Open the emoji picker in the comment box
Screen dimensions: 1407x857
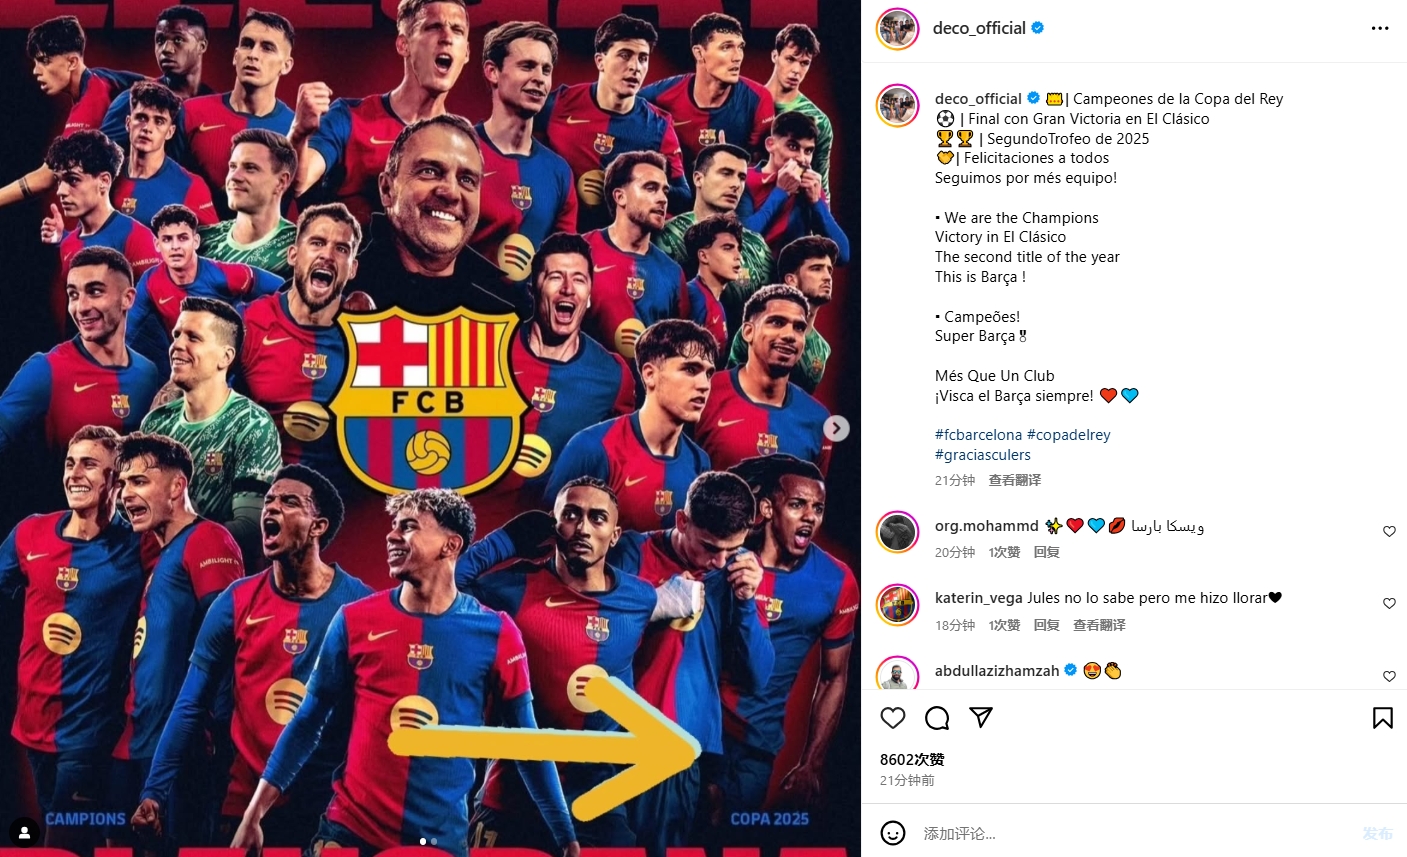point(893,833)
